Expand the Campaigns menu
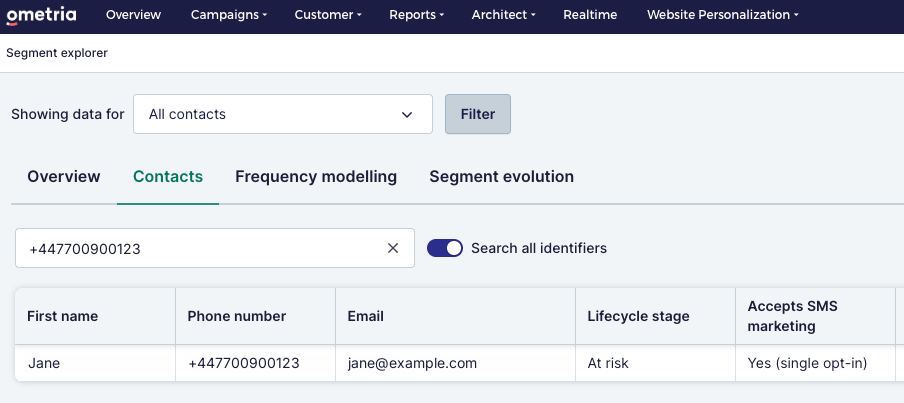The image size is (904, 403). [x=228, y=15]
